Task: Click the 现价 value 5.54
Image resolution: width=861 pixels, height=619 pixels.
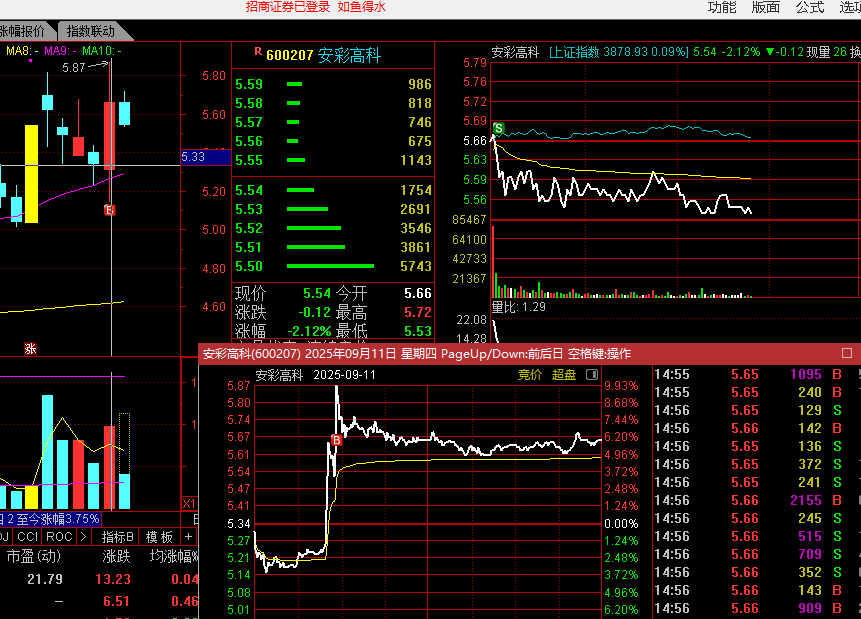Action: point(317,293)
